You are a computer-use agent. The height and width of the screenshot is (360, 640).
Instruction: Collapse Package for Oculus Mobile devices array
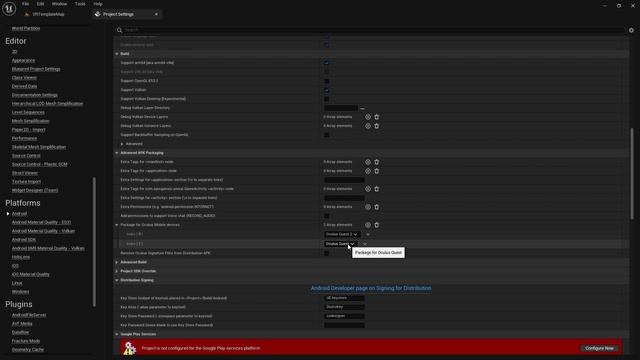coord(117,225)
